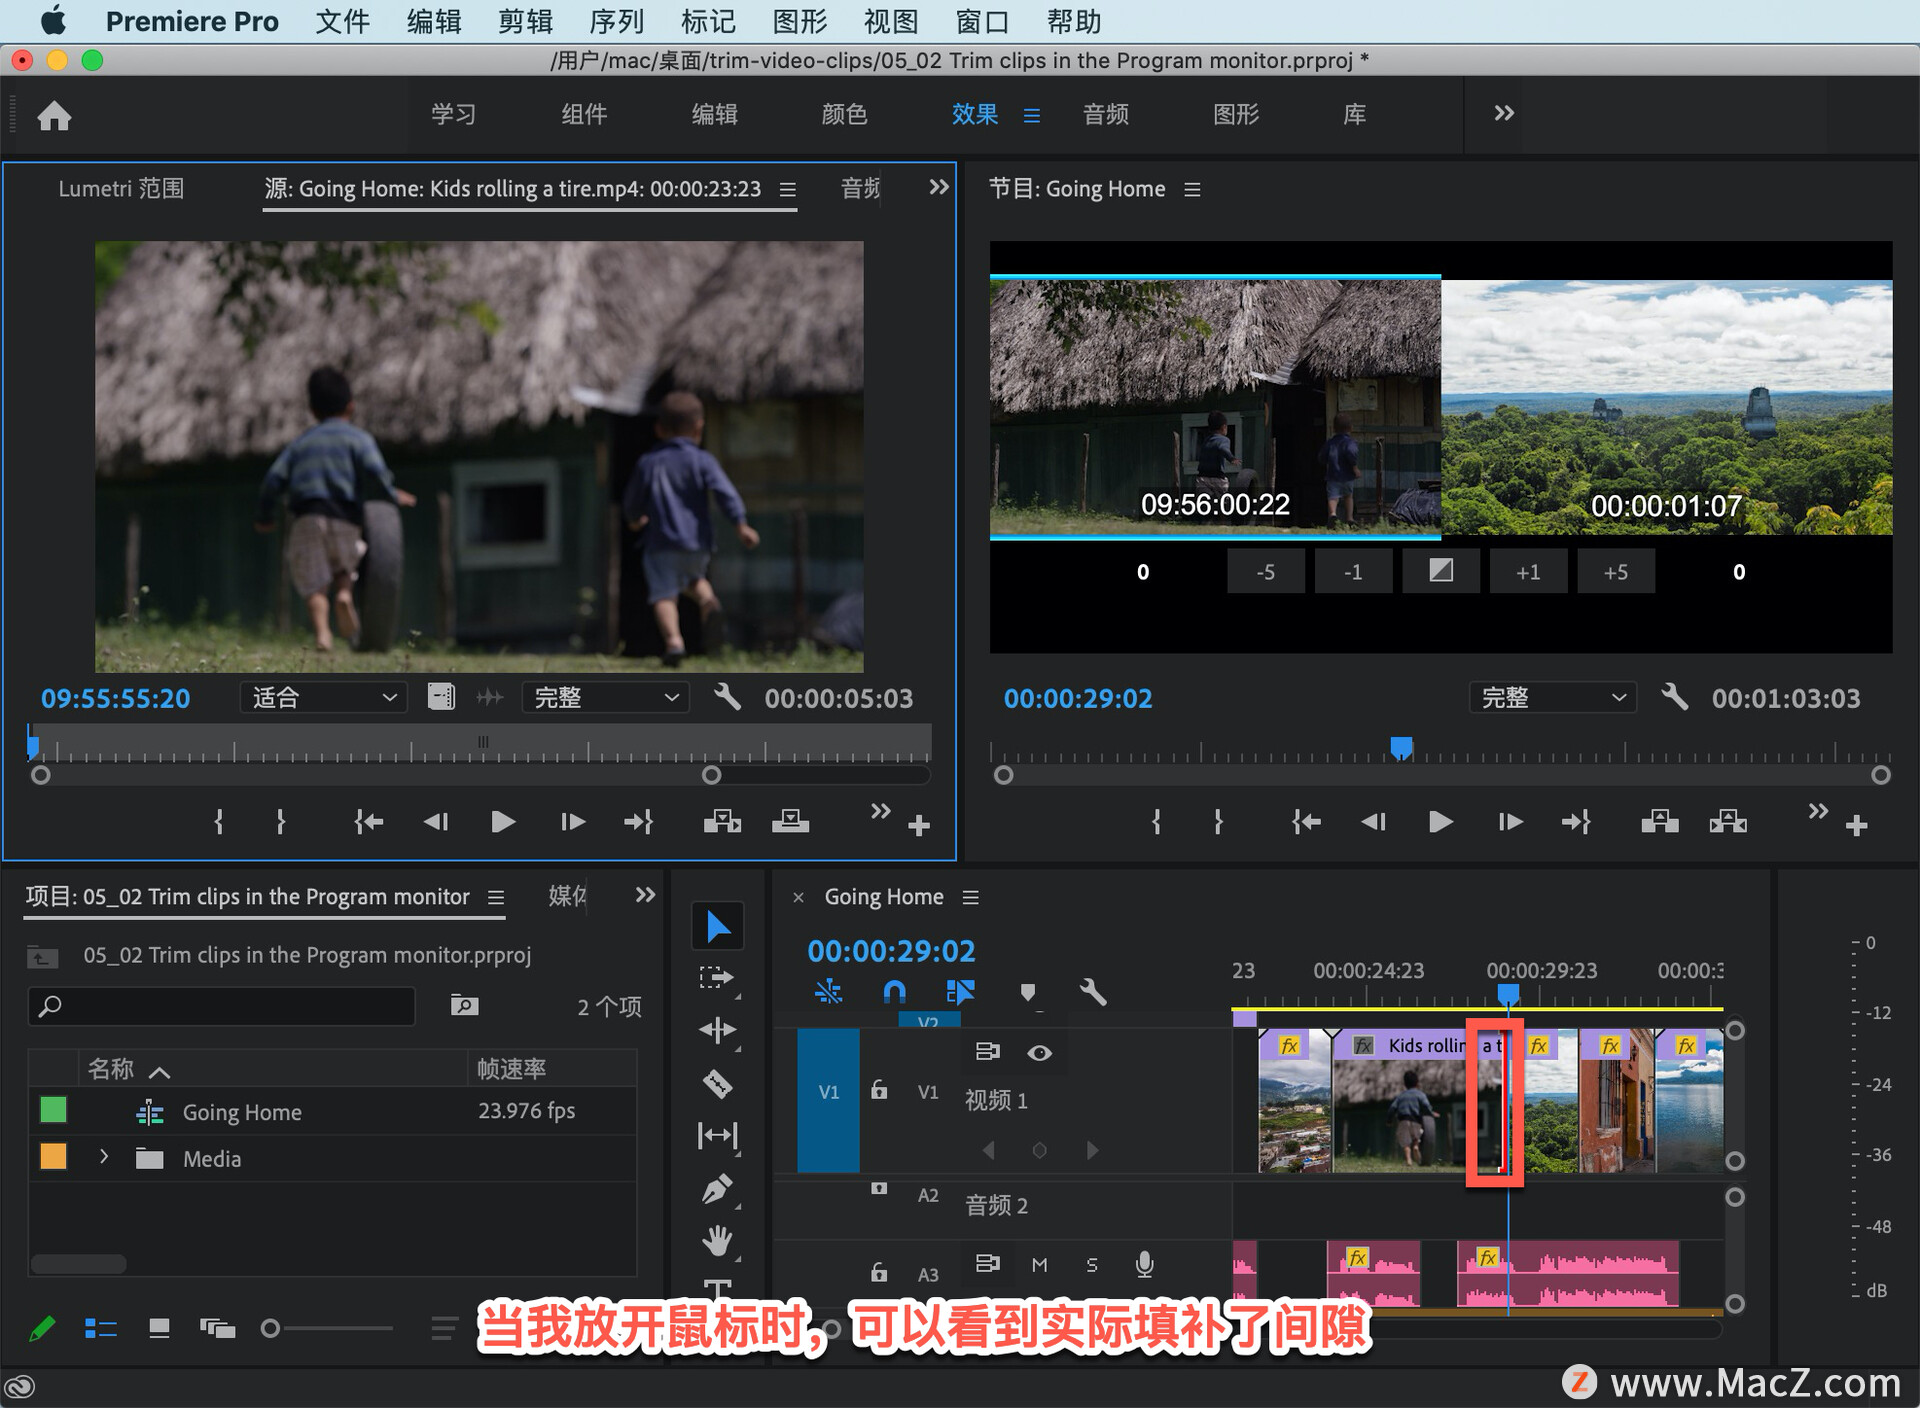Select the Pen tool
Screen dimensions: 1920x1408
tap(717, 1189)
